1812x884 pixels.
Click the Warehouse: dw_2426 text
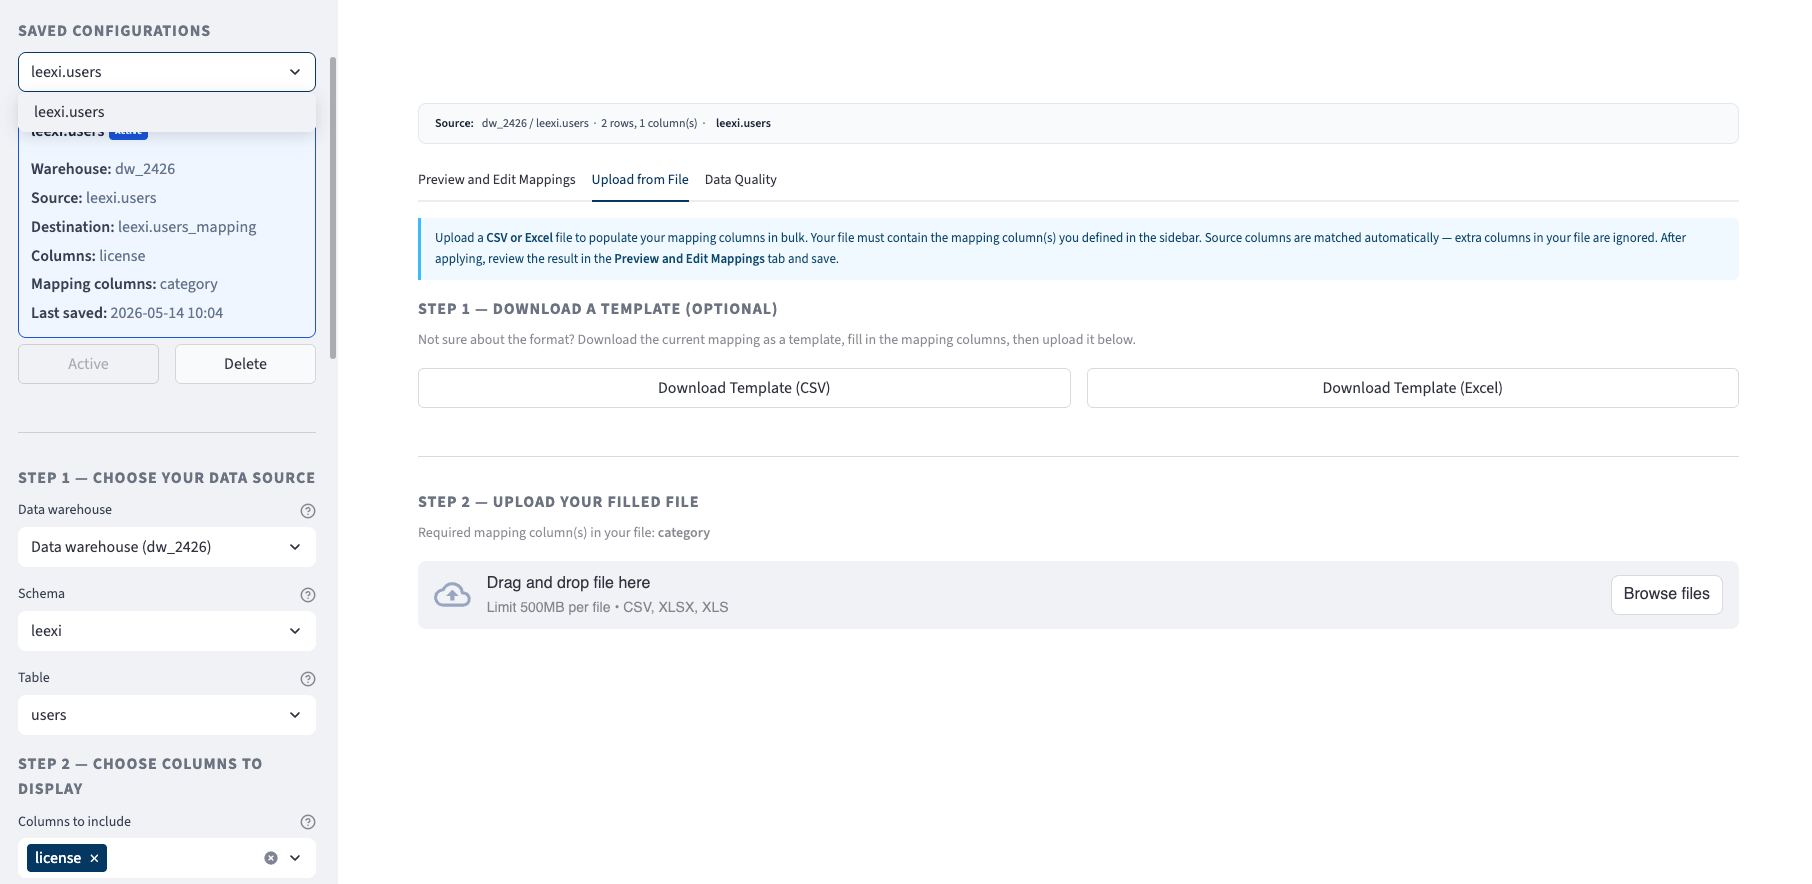click(103, 169)
